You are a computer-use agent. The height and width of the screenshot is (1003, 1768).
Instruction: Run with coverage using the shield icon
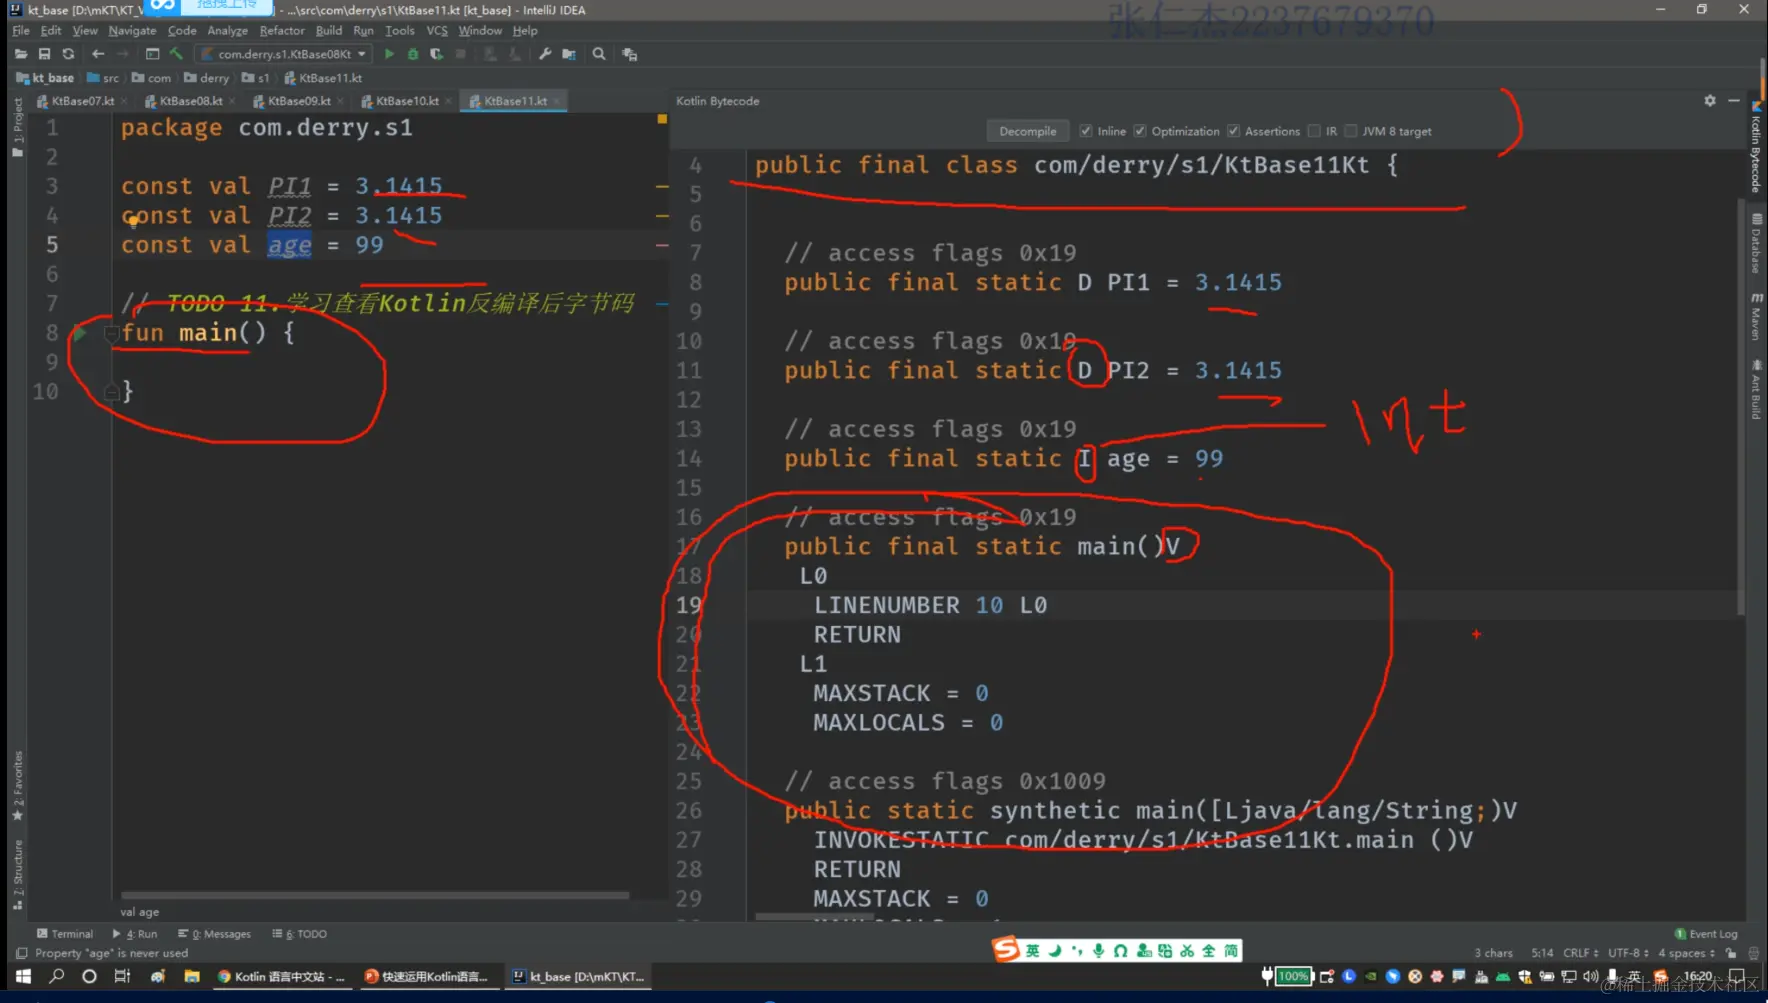[x=437, y=54]
